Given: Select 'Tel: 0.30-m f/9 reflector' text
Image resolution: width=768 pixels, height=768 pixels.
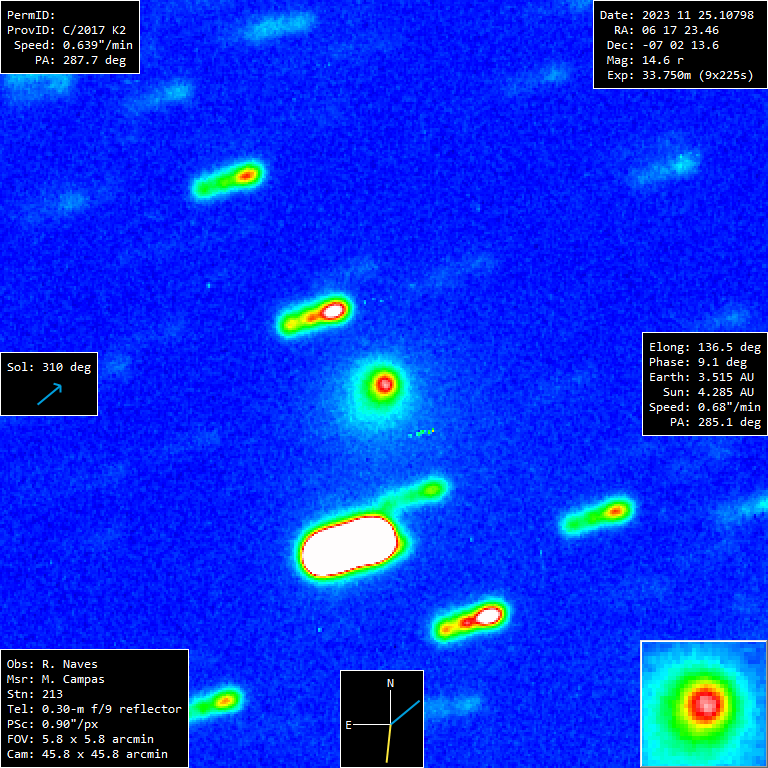Looking at the screenshot, I should (x=94, y=709).
